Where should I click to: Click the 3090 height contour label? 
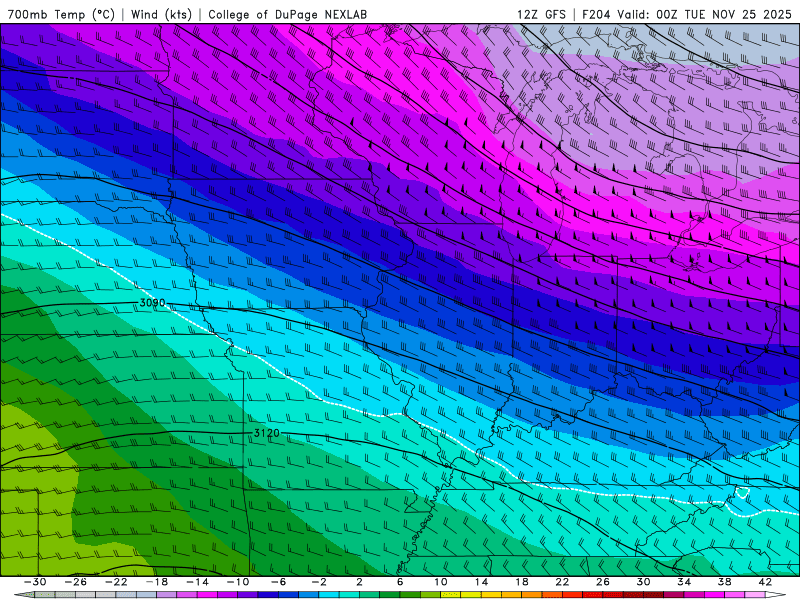[x=152, y=303]
